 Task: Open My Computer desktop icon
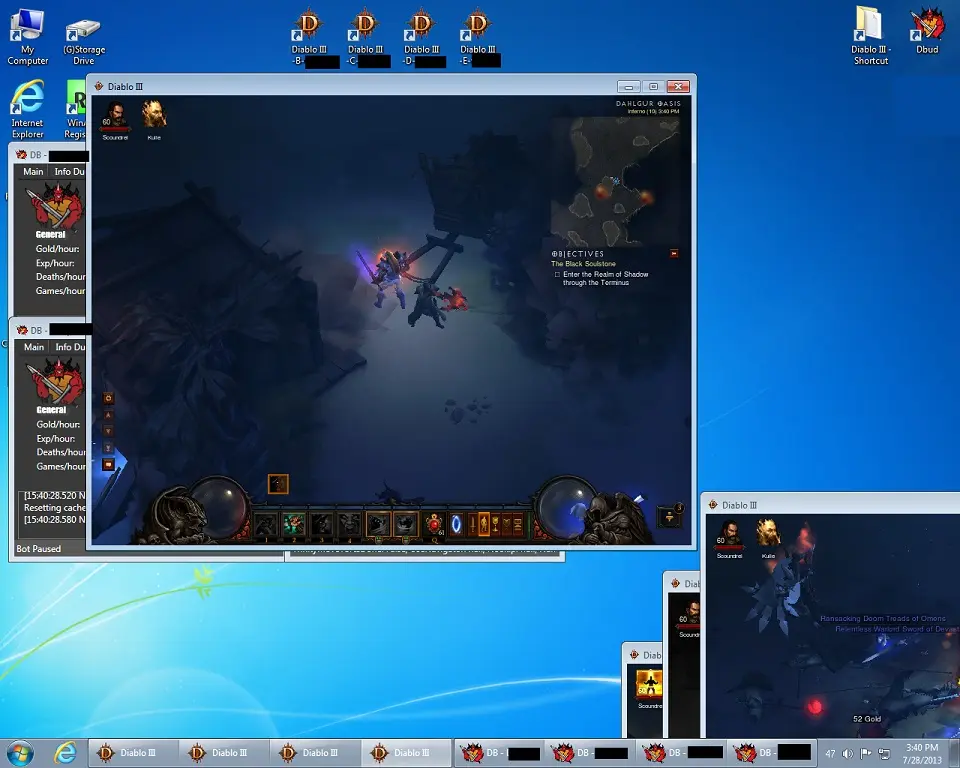28,37
